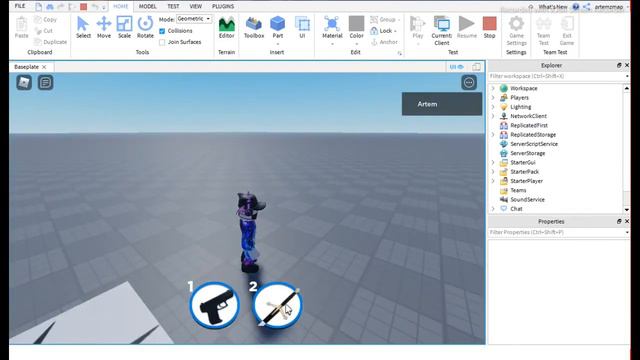Screen dimensions: 640x360
Task: Open the Terrain Editor
Action: pyautogui.click(x=227, y=27)
